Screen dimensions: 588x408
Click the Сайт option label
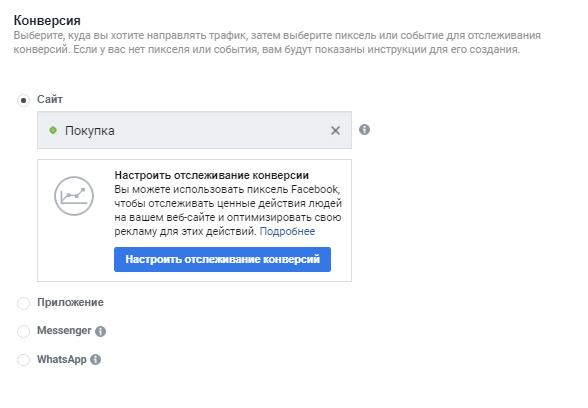(50, 99)
